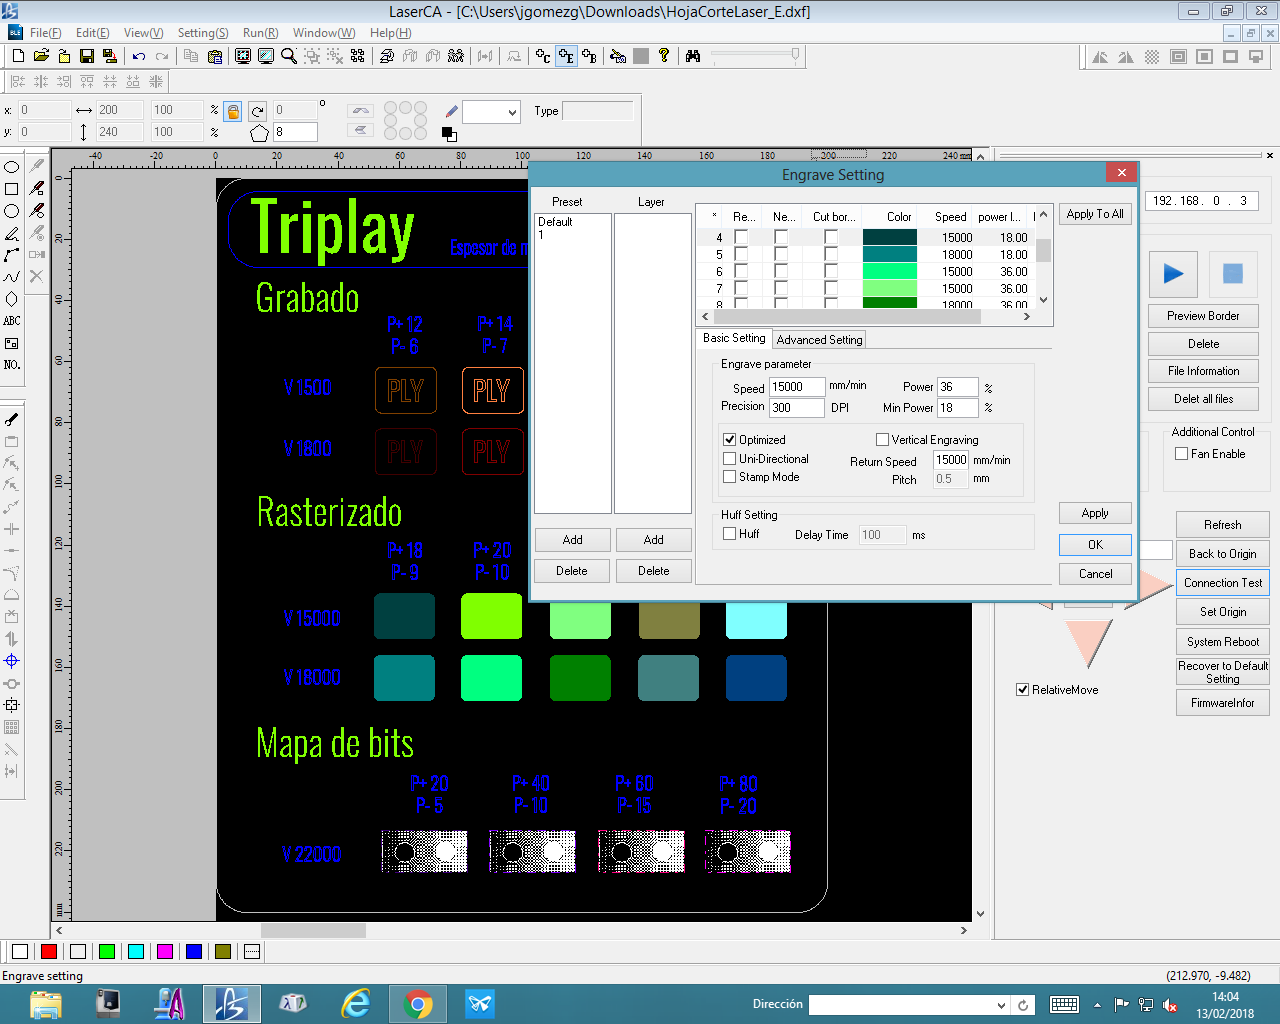Click the rotate icon next to angle field
This screenshot has height=1024, width=1280.
point(258,111)
